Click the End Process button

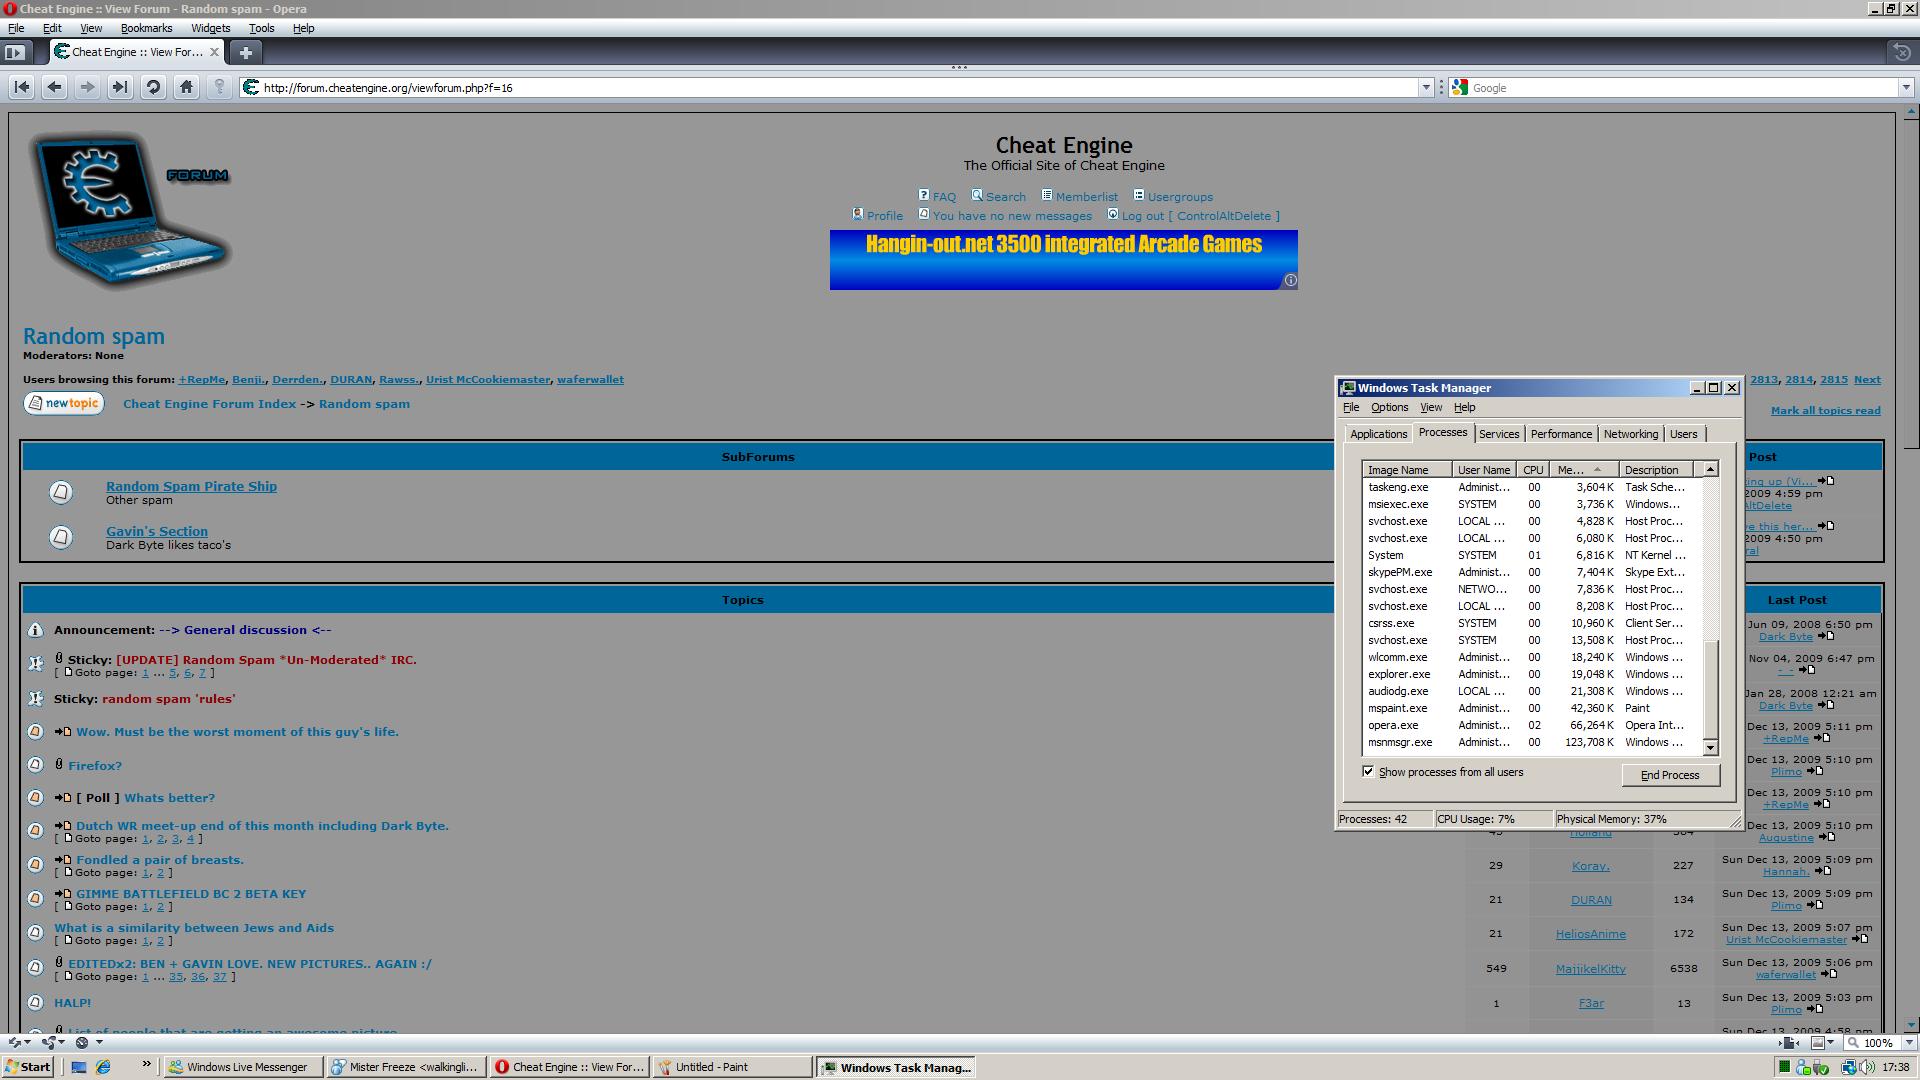[x=1670, y=775]
